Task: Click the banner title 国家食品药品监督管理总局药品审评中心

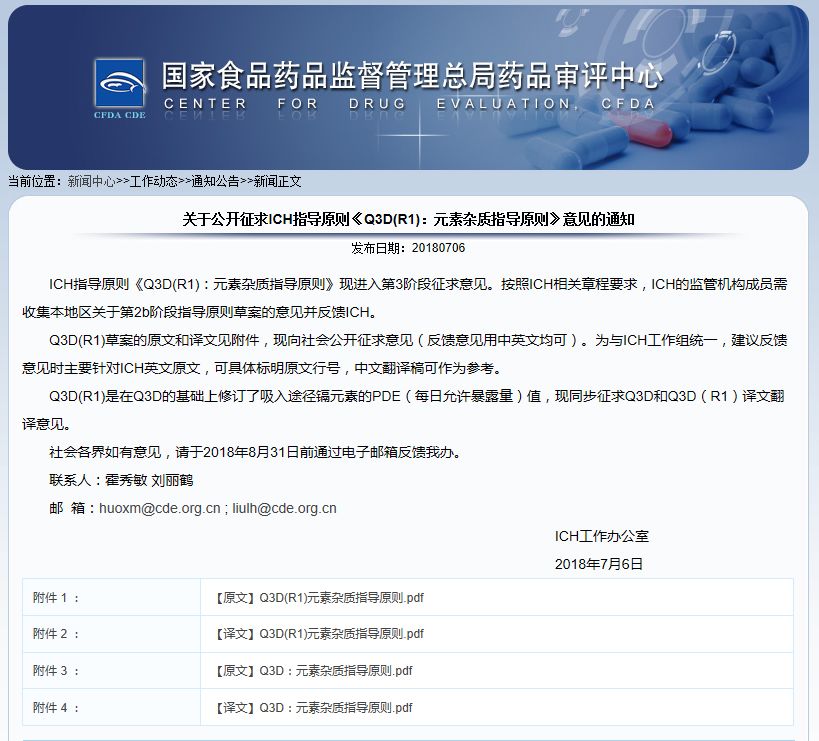Action: pos(412,76)
